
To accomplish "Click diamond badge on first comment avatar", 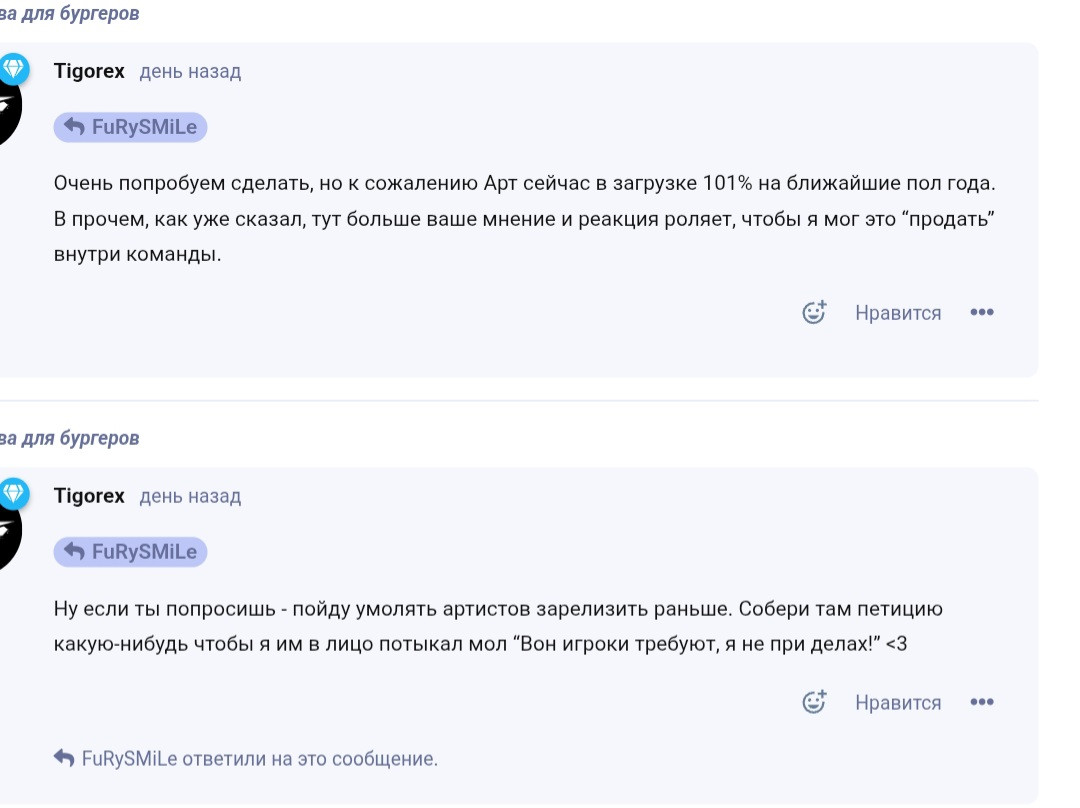I will (14, 69).
